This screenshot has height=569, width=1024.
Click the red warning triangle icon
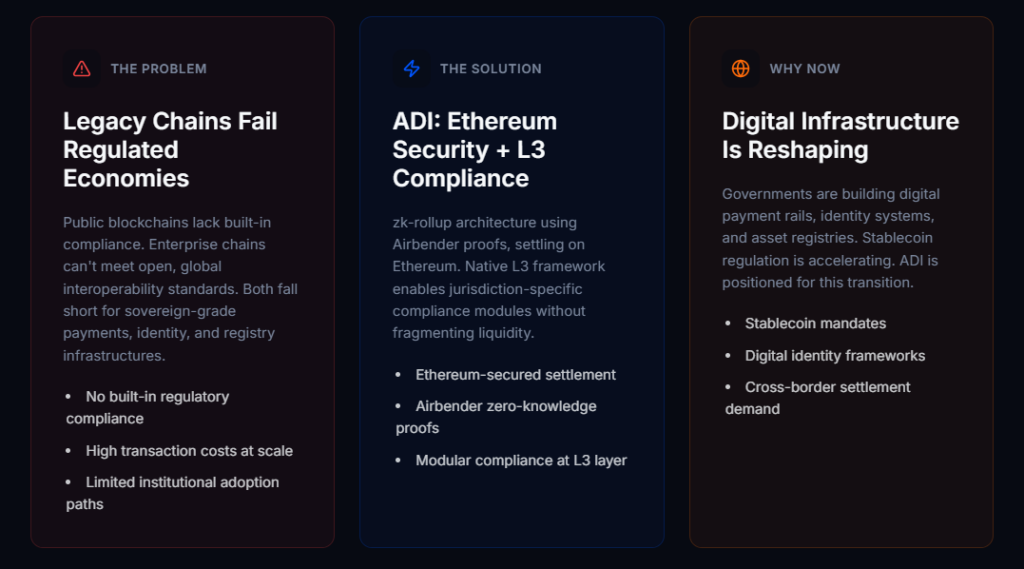(x=82, y=69)
